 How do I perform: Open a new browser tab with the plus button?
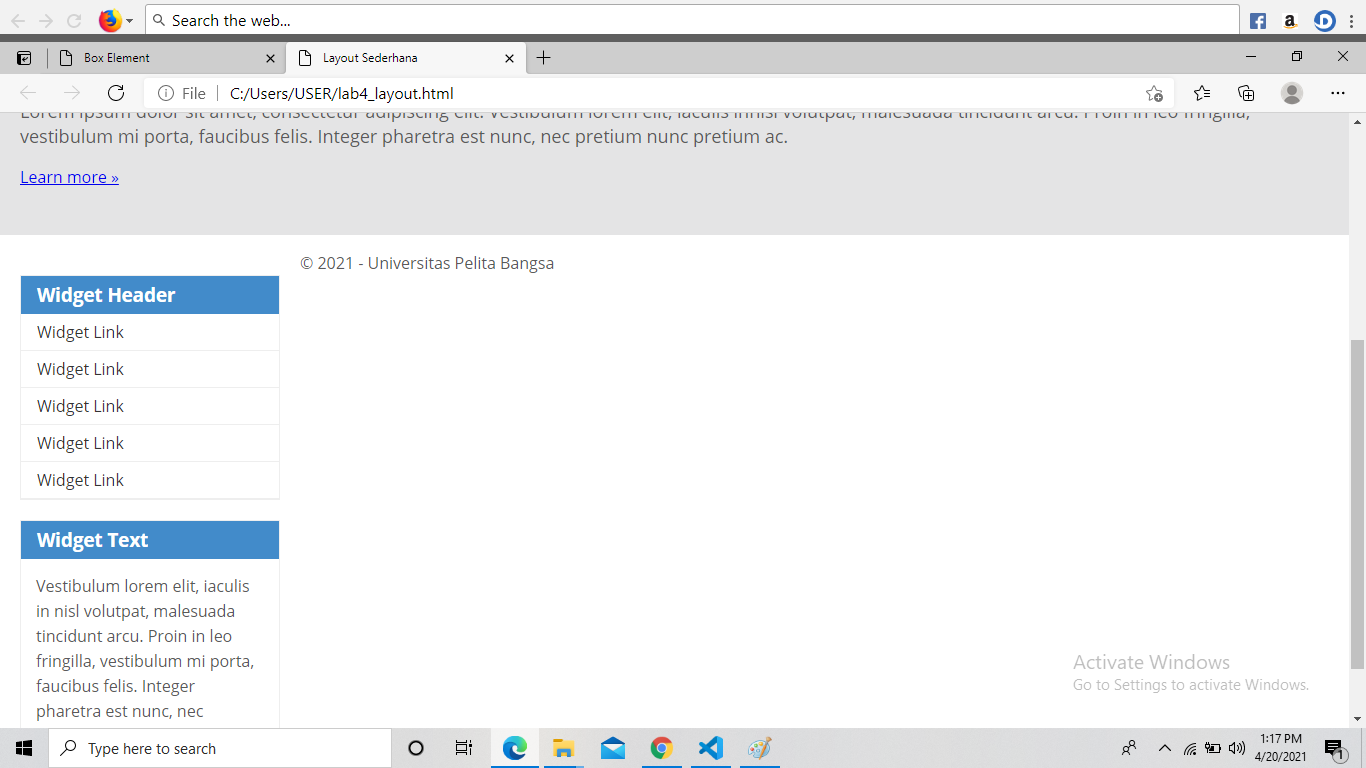coord(544,58)
